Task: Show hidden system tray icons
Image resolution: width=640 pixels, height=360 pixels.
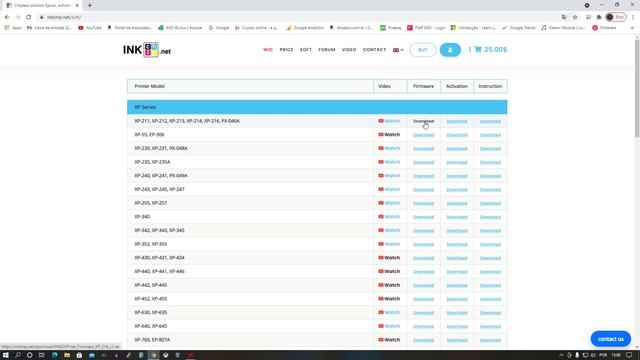Action: point(561,355)
